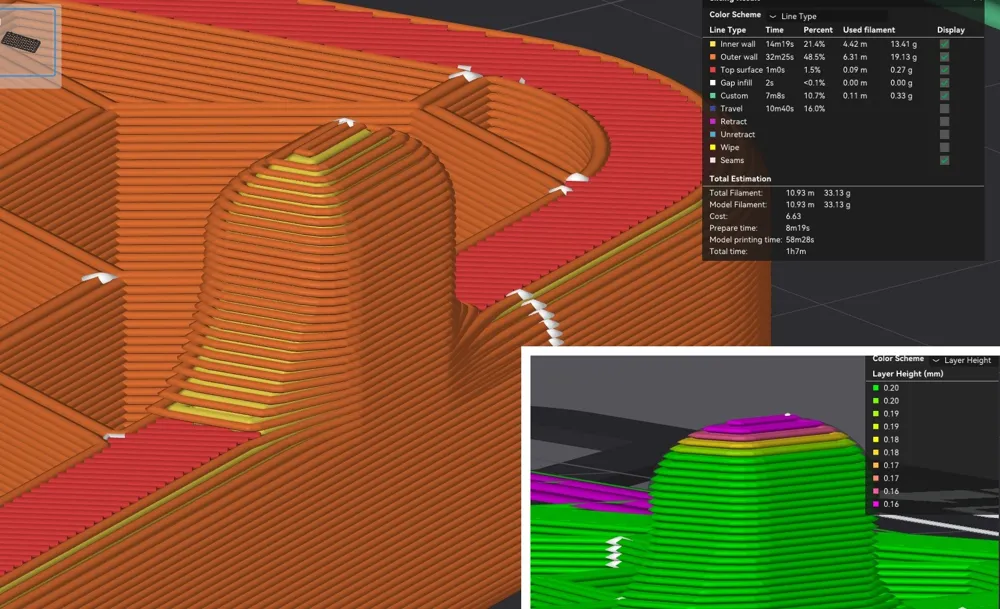This screenshot has width=1000, height=609.
Task: Click the Percent column header
Action: point(818,30)
